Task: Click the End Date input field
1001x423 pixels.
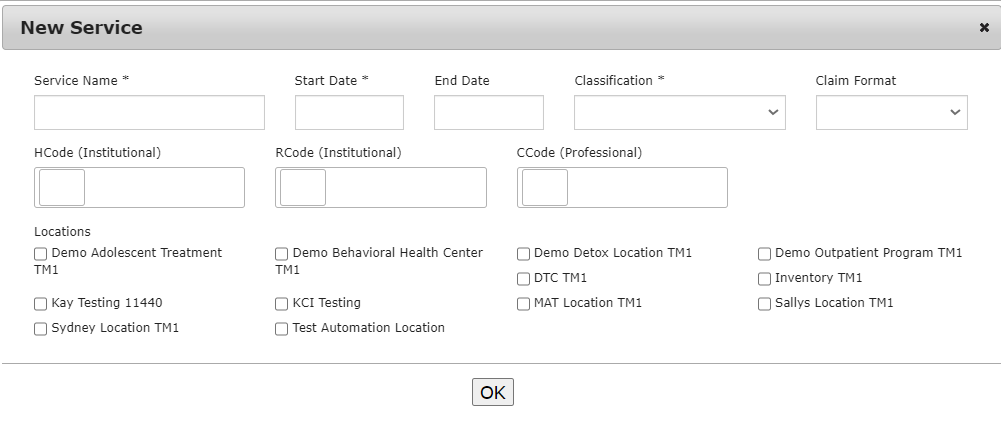Action: point(488,113)
